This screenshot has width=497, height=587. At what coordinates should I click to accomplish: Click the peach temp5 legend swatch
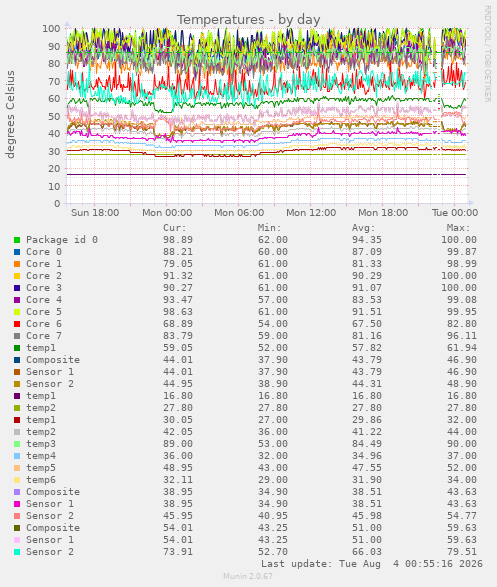tap(17, 468)
